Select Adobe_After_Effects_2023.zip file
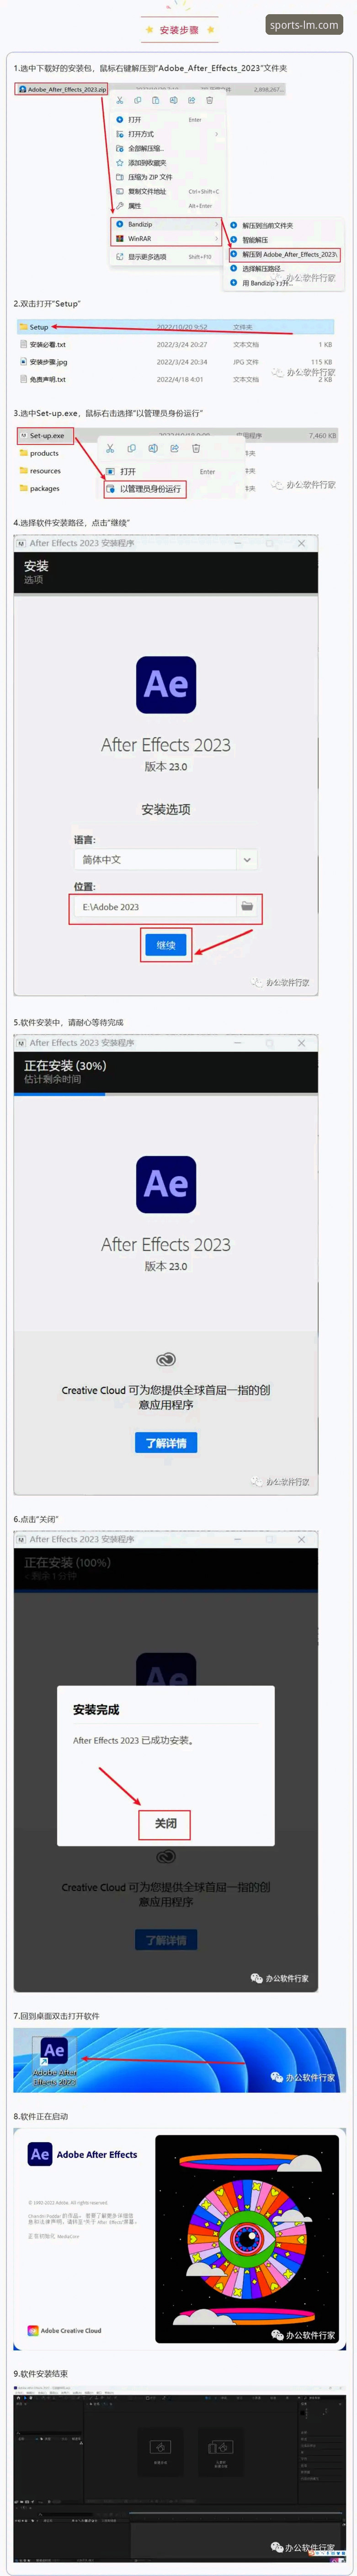The width and height of the screenshot is (357, 2576). (61, 89)
